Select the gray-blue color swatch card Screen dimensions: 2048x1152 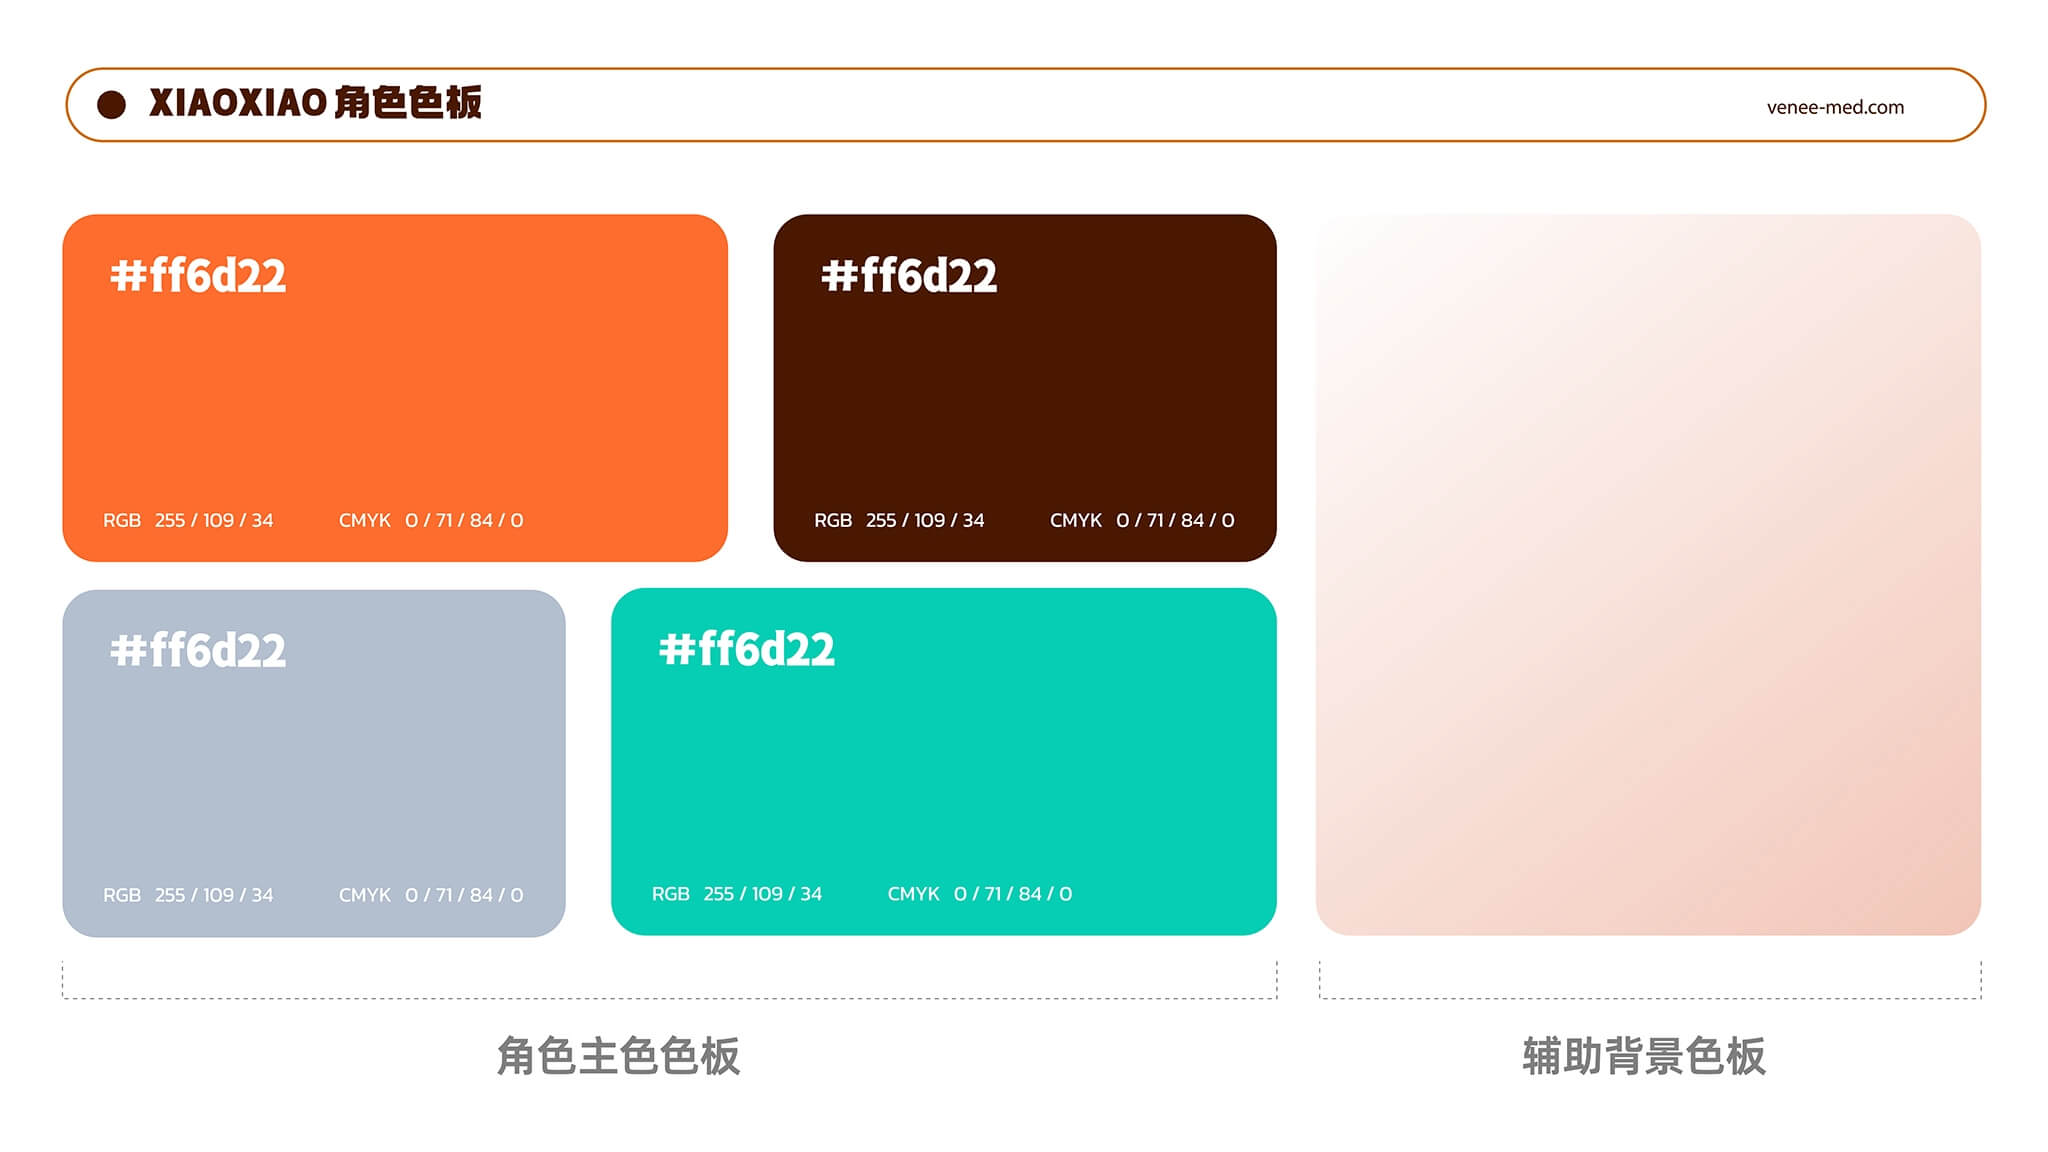[314, 763]
